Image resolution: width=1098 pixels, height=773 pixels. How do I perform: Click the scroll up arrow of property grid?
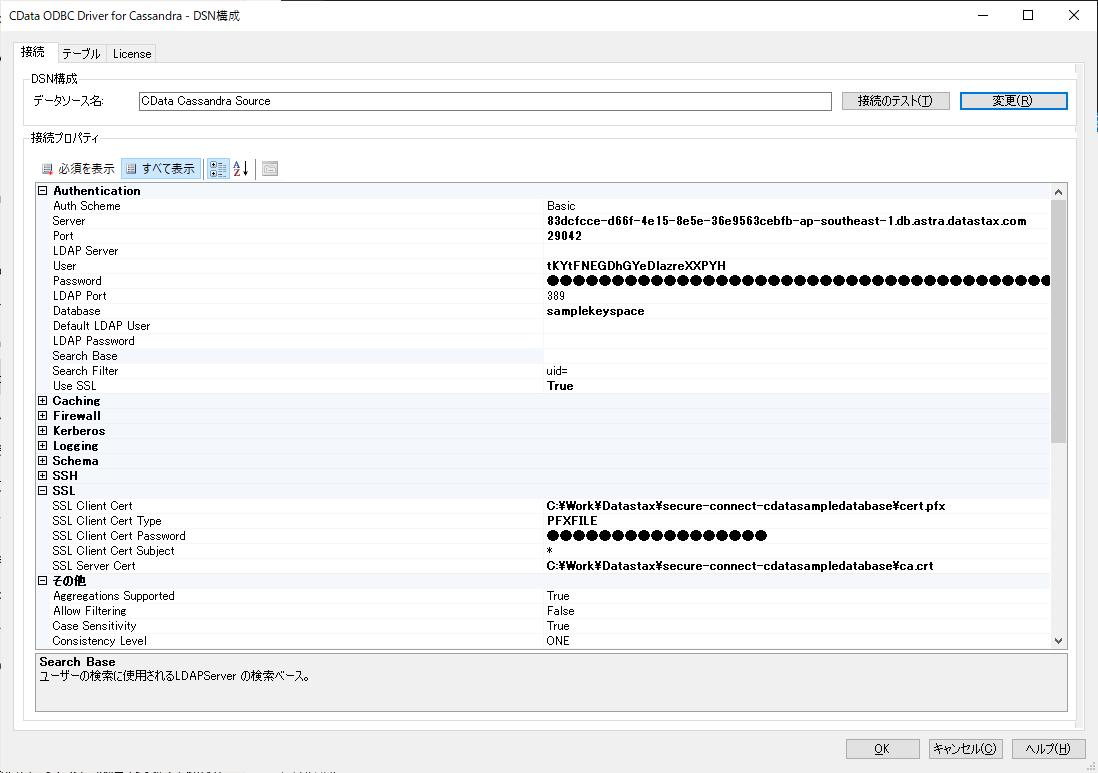point(1058,192)
